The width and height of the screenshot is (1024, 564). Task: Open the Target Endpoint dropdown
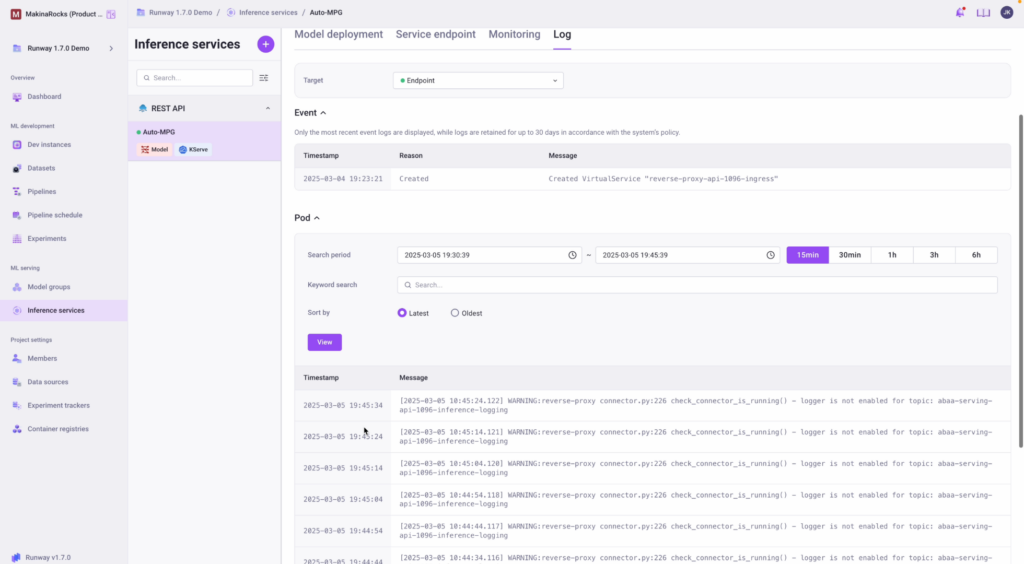(478, 80)
